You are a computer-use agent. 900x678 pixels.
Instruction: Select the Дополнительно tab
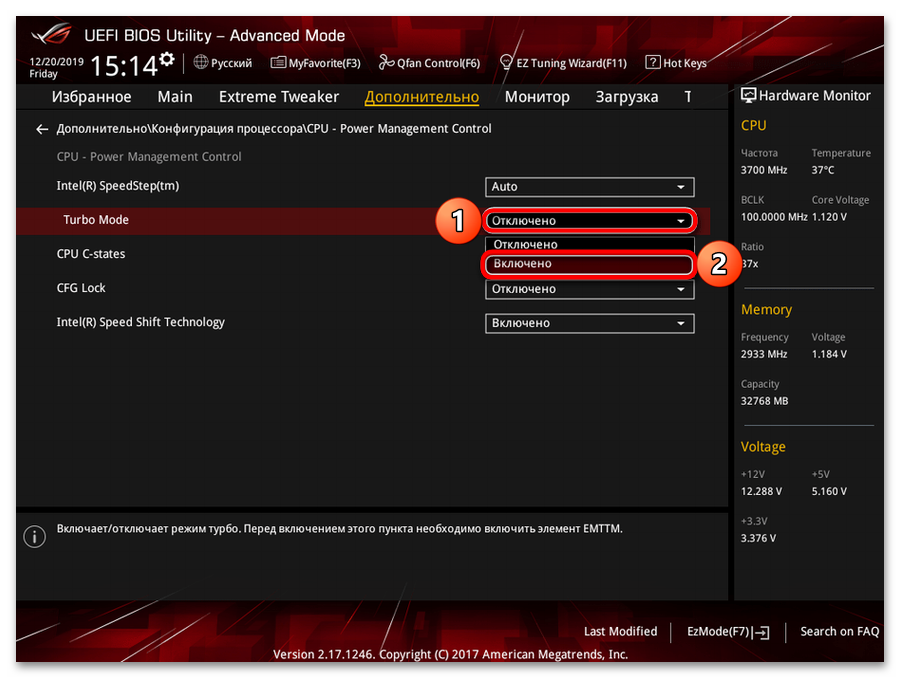click(x=421, y=97)
